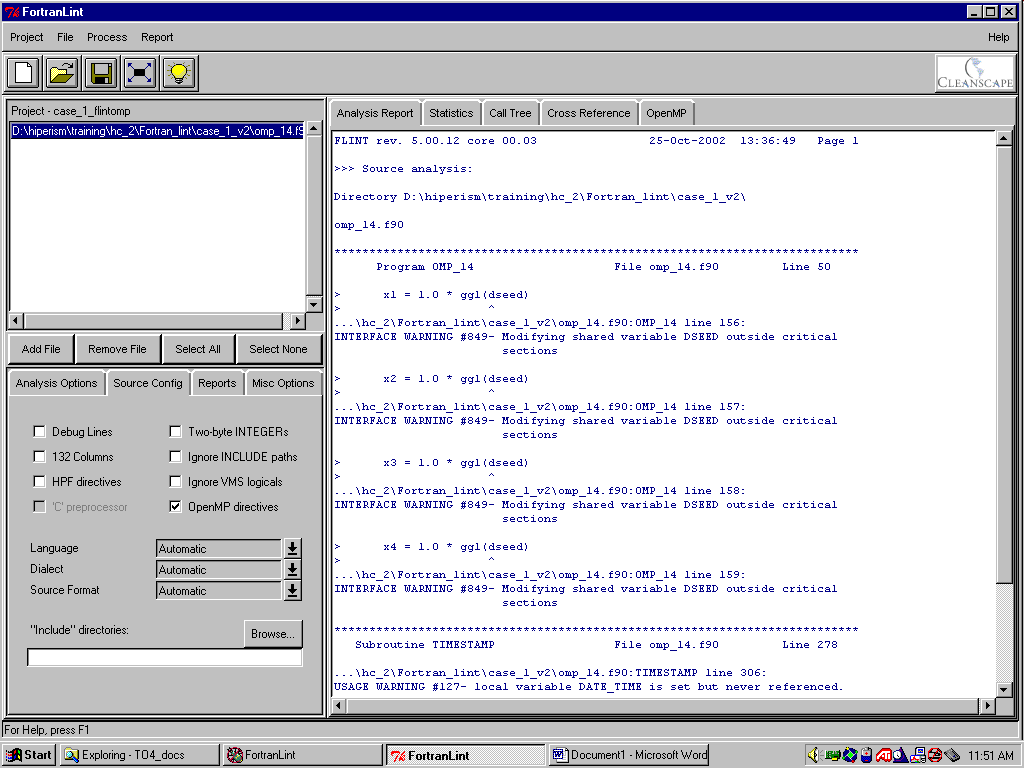Click the report pane scroll right arrow
Screen dimensions: 1024x768
click(987, 705)
